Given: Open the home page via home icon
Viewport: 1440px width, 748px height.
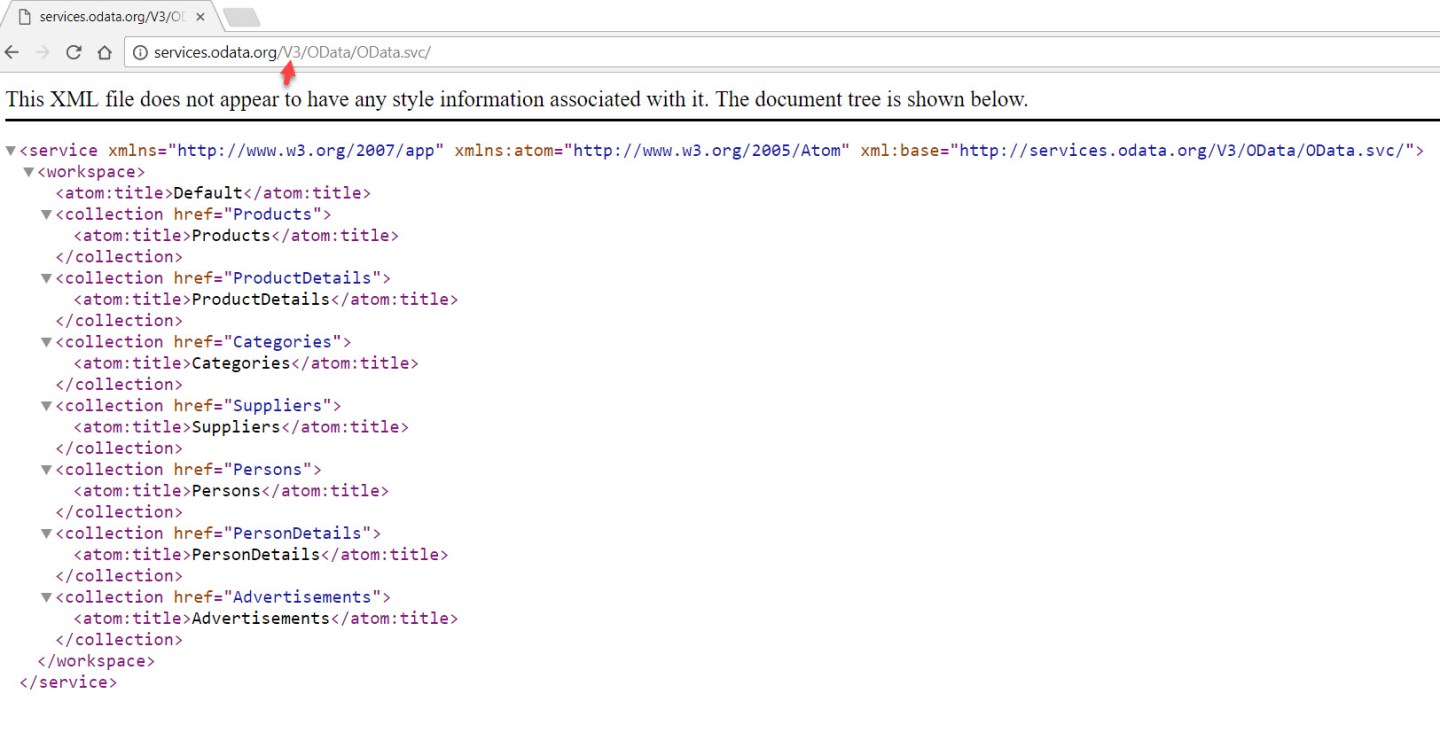Looking at the screenshot, I should point(104,52).
